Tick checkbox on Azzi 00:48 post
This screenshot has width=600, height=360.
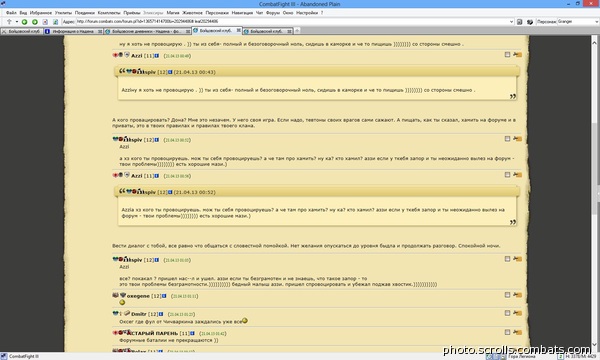coord(507,55)
